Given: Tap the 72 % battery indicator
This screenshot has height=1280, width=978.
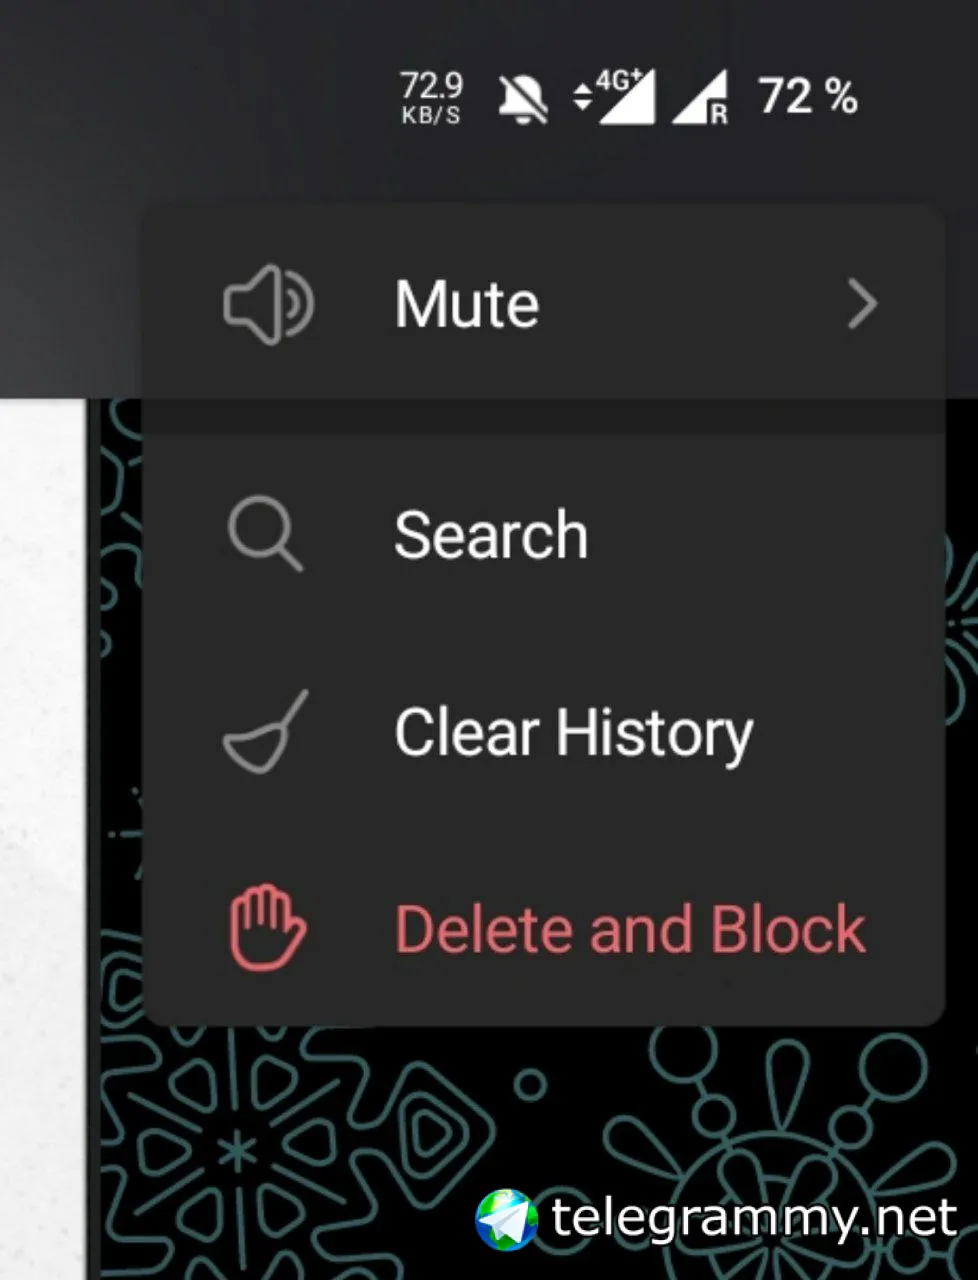Looking at the screenshot, I should [808, 97].
